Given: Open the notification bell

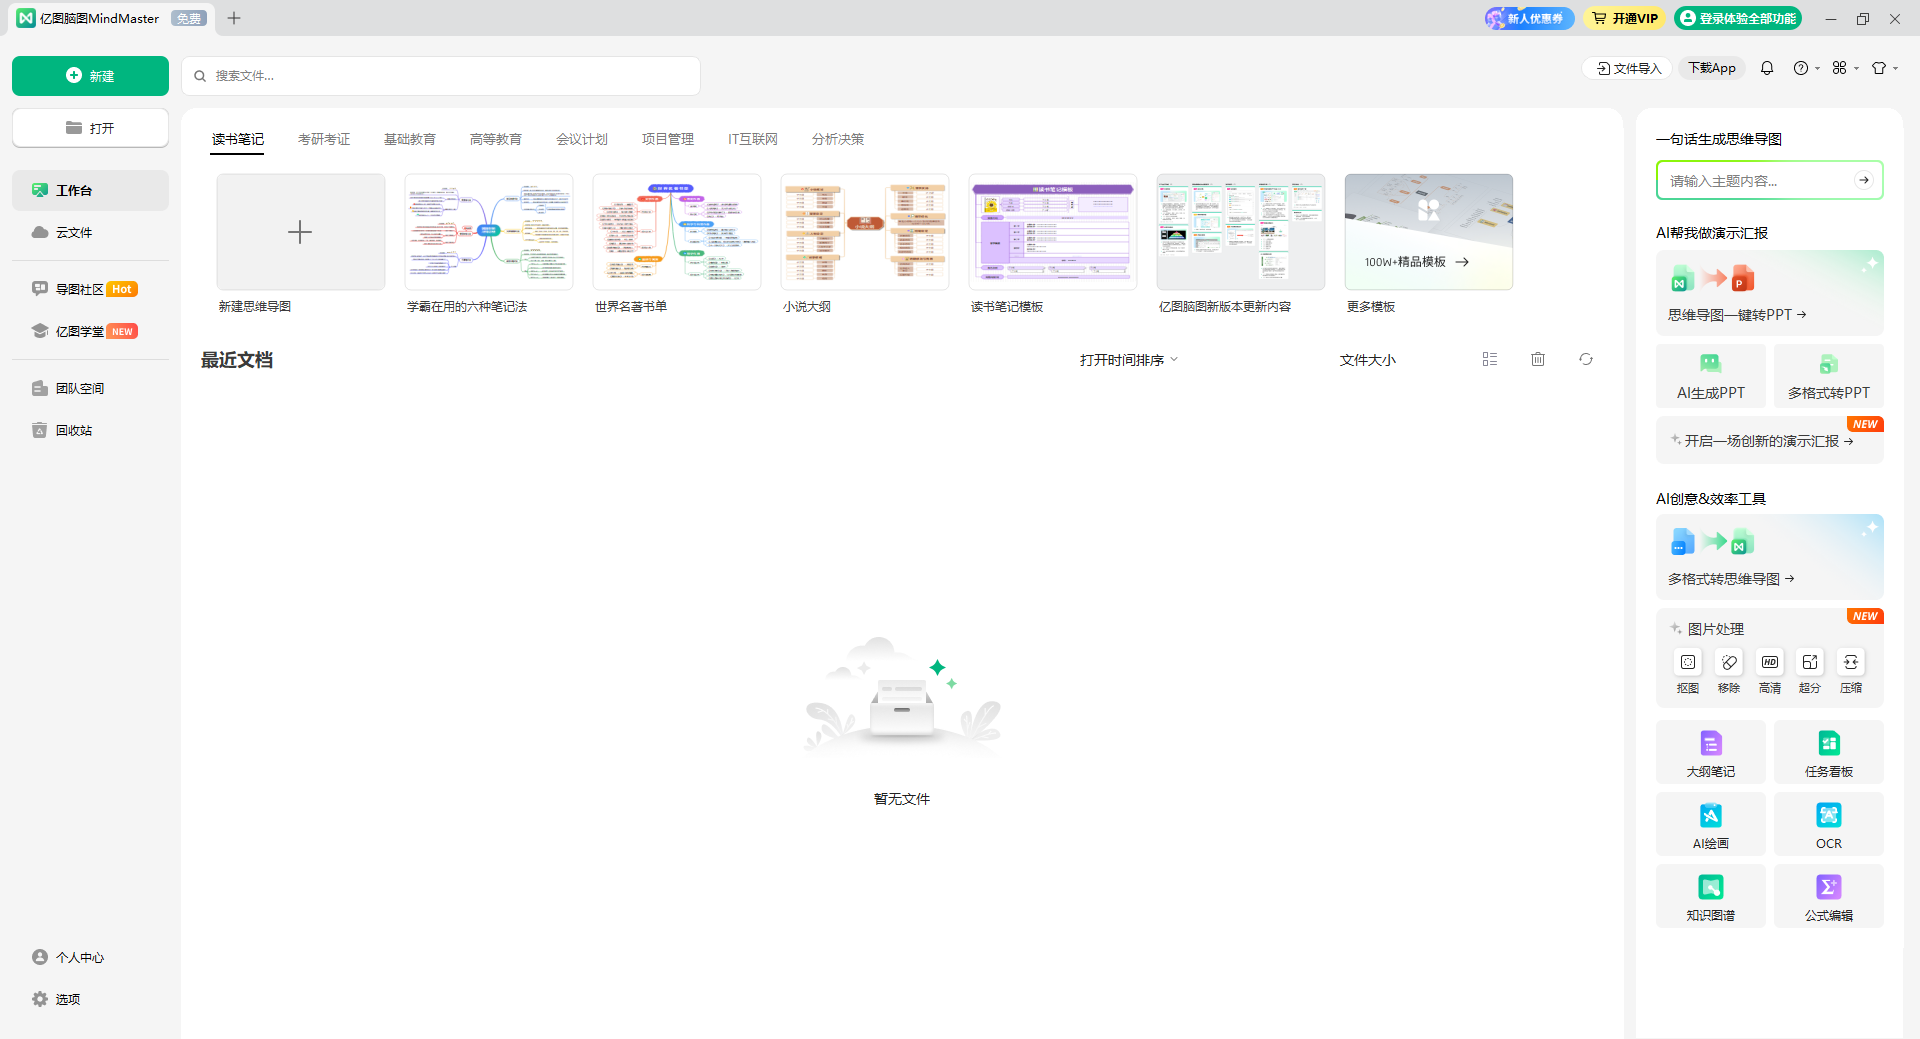Looking at the screenshot, I should pyautogui.click(x=1767, y=68).
